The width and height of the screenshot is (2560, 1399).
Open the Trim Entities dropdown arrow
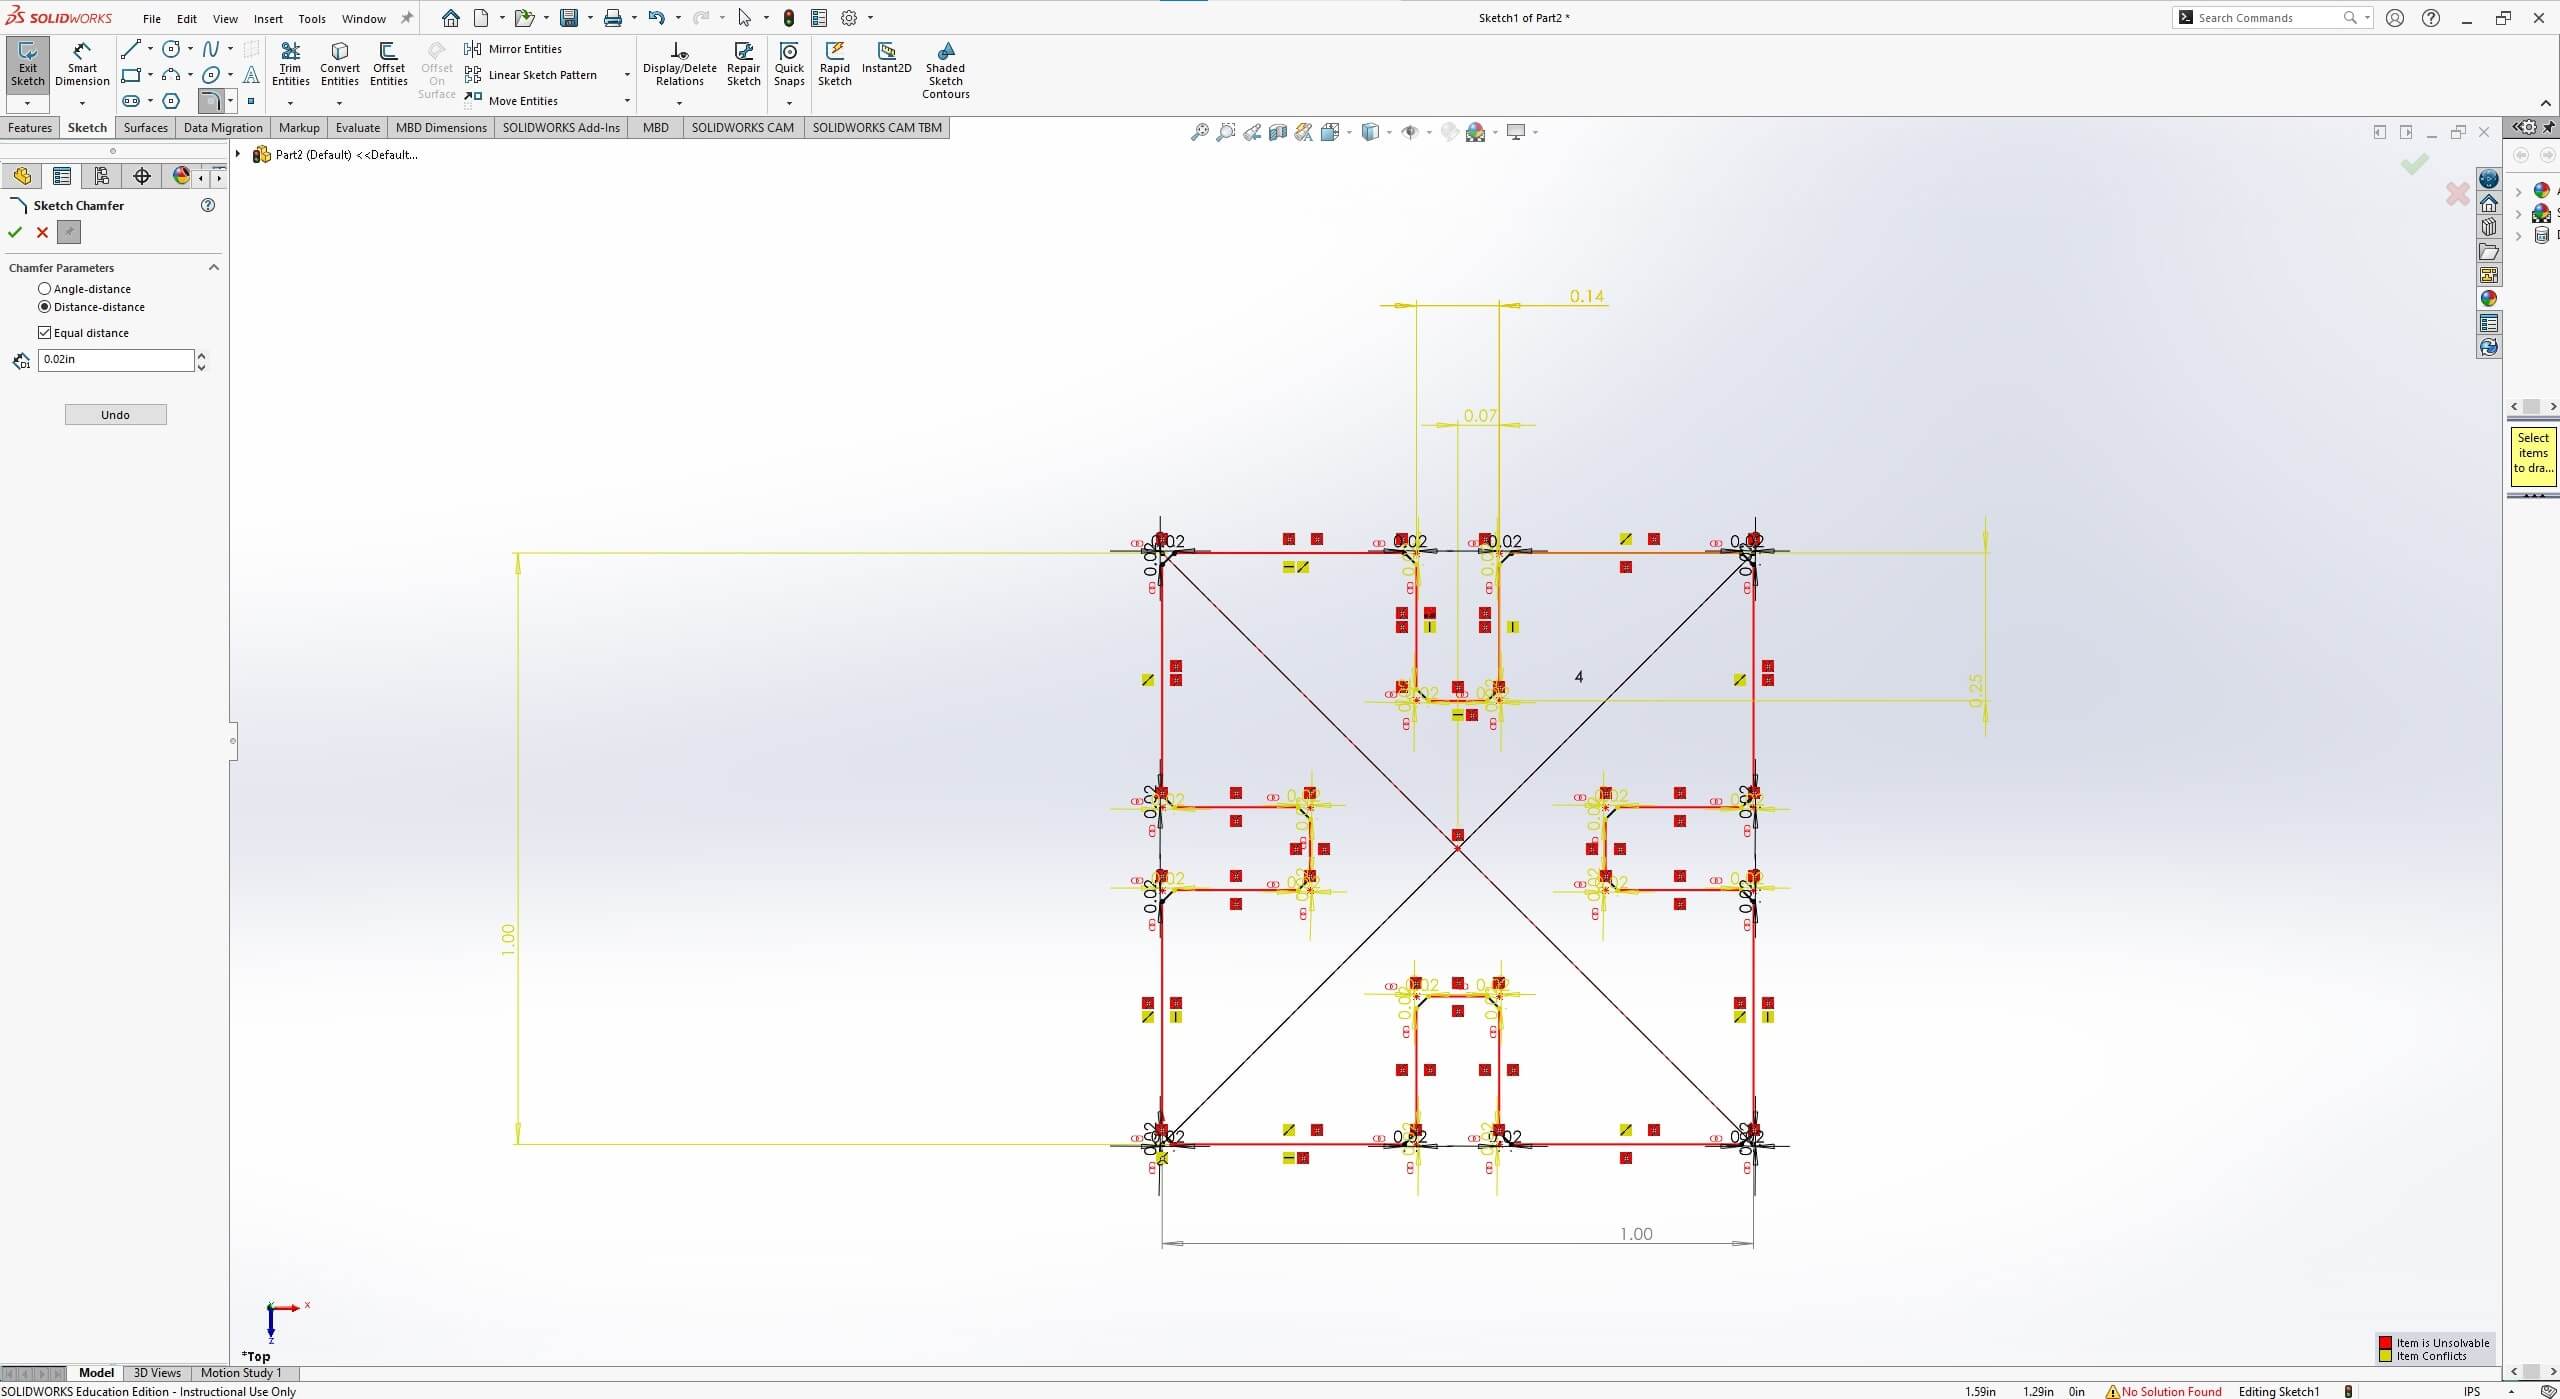click(x=290, y=103)
